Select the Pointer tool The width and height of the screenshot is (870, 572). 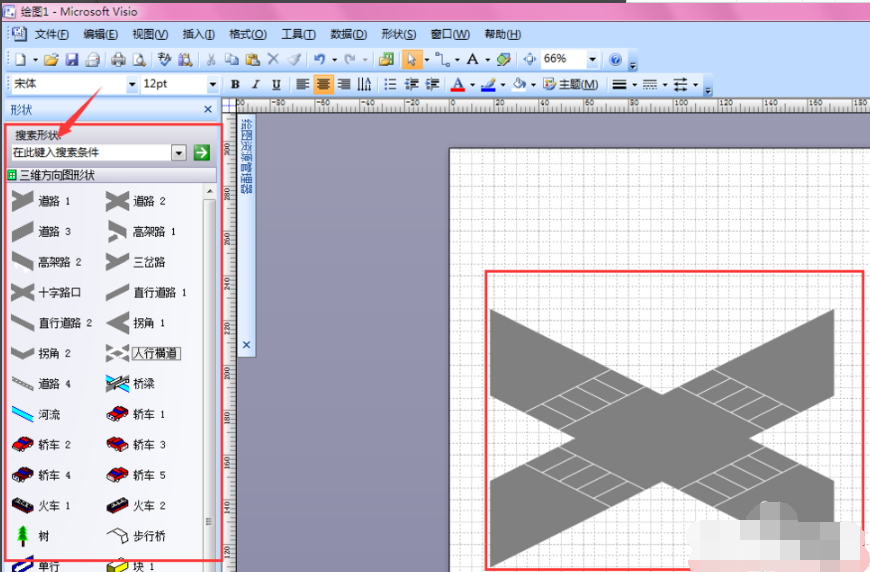[x=411, y=60]
